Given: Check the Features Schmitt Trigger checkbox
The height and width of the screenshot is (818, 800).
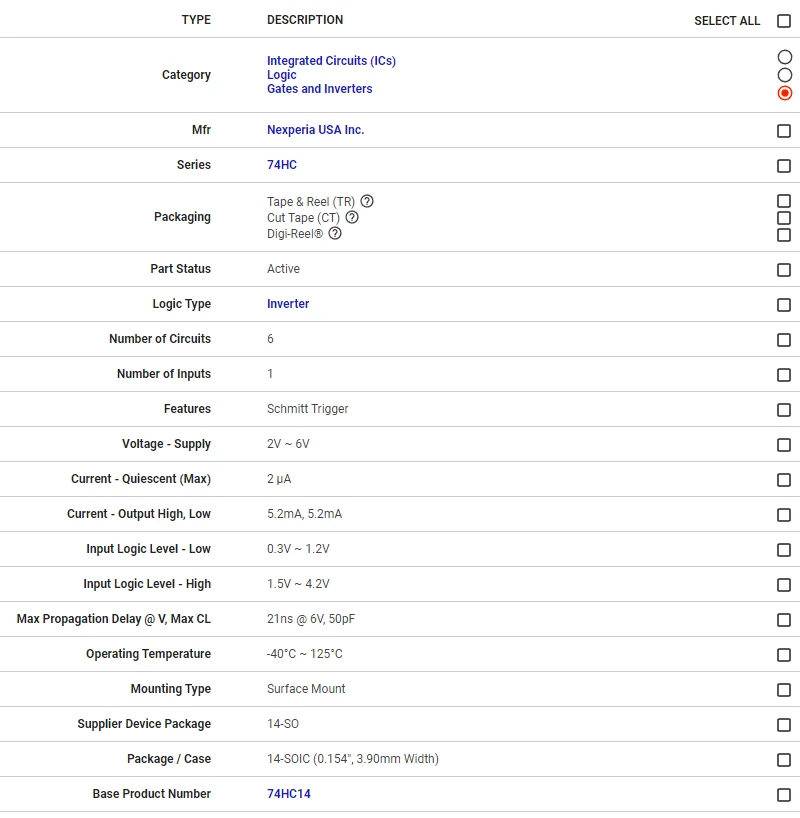Looking at the screenshot, I should click(784, 410).
